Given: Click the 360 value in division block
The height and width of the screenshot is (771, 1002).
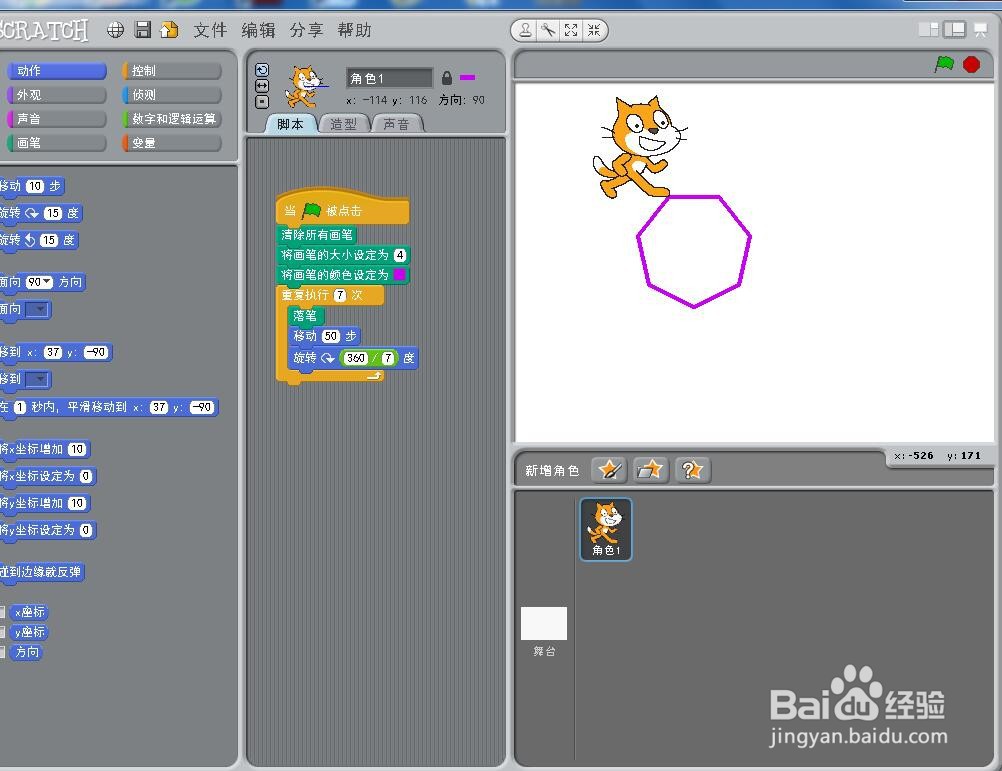Looking at the screenshot, I should [x=355, y=358].
